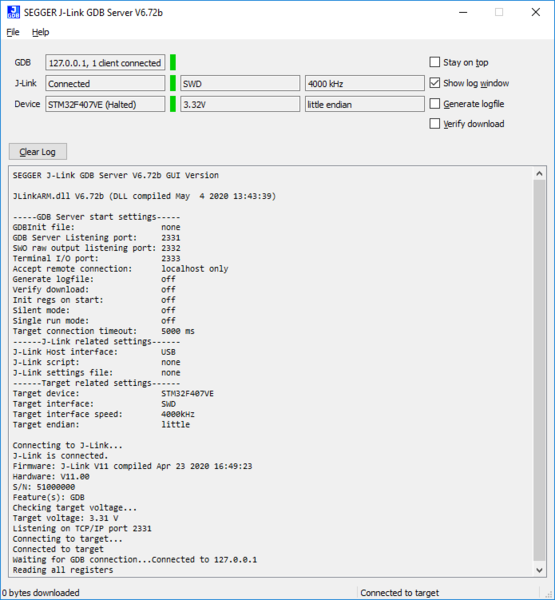
Task: Enable the Verify download checkbox
Action: pyautogui.click(x=434, y=123)
